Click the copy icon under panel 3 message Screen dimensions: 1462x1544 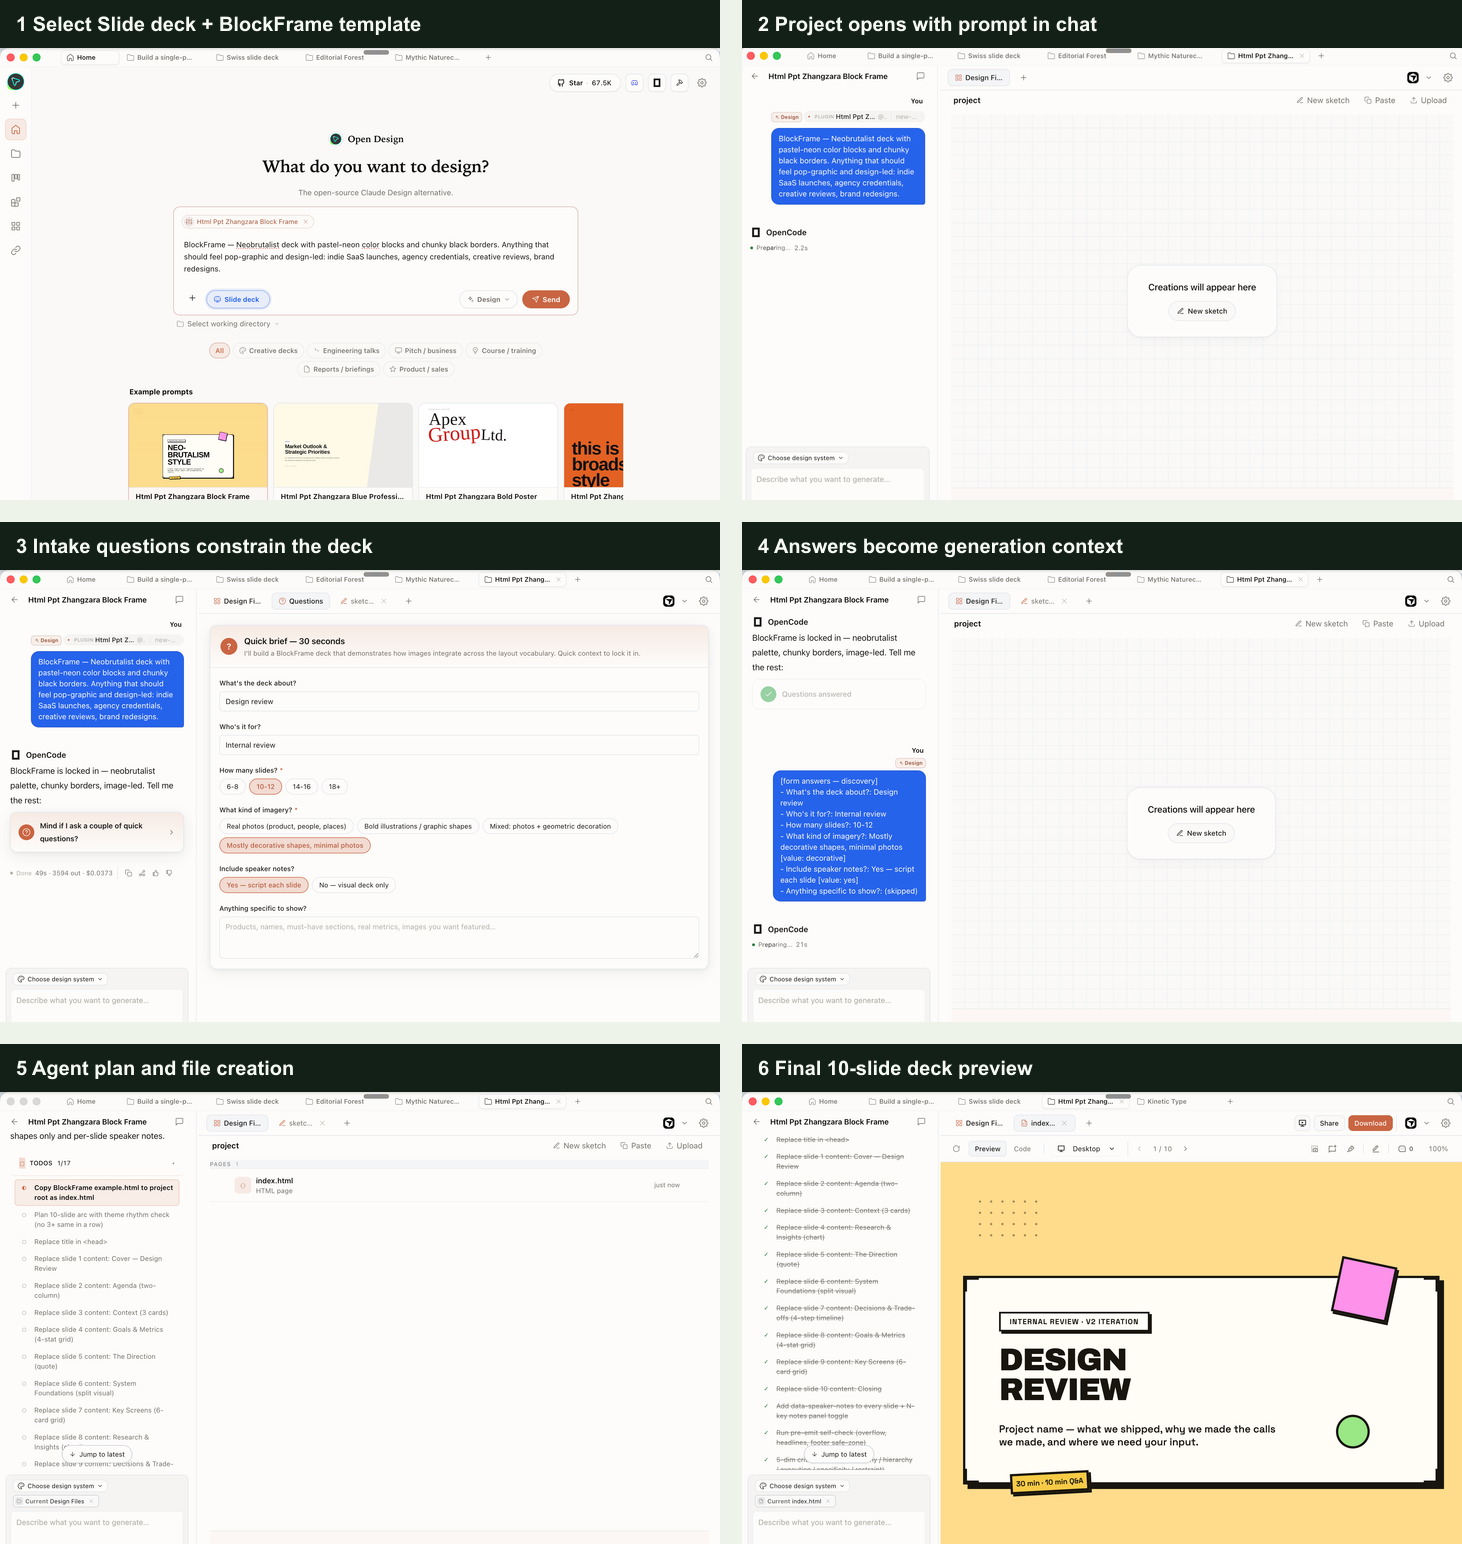[128, 873]
